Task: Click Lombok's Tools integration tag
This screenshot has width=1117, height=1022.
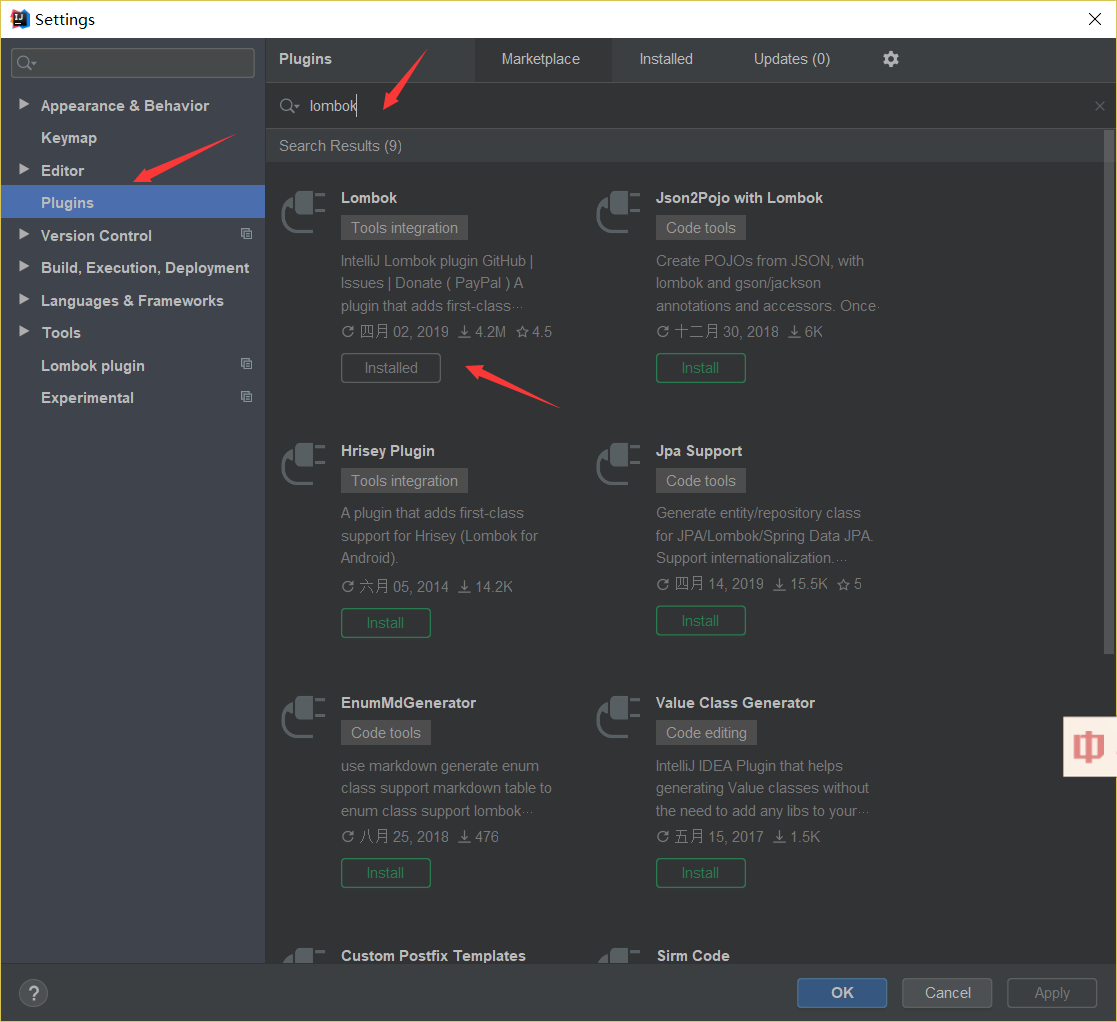Action: pos(405,228)
